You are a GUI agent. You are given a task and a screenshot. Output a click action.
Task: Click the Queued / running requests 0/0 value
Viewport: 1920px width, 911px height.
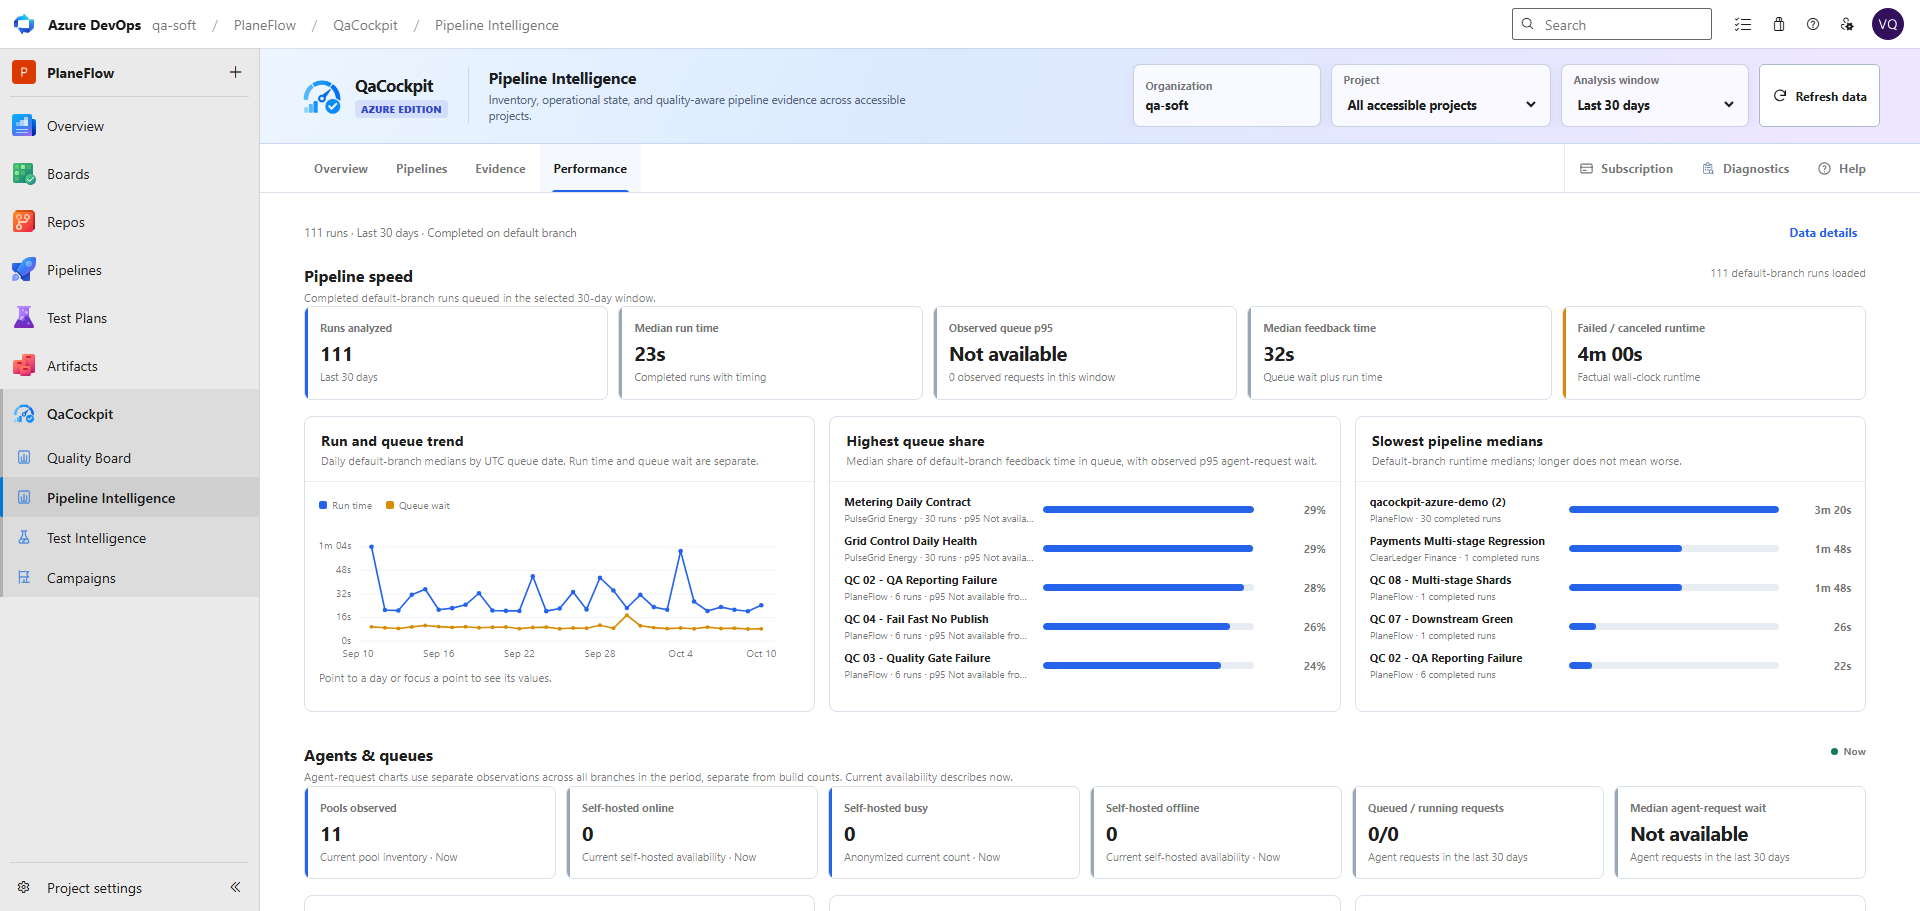[x=1383, y=834]
